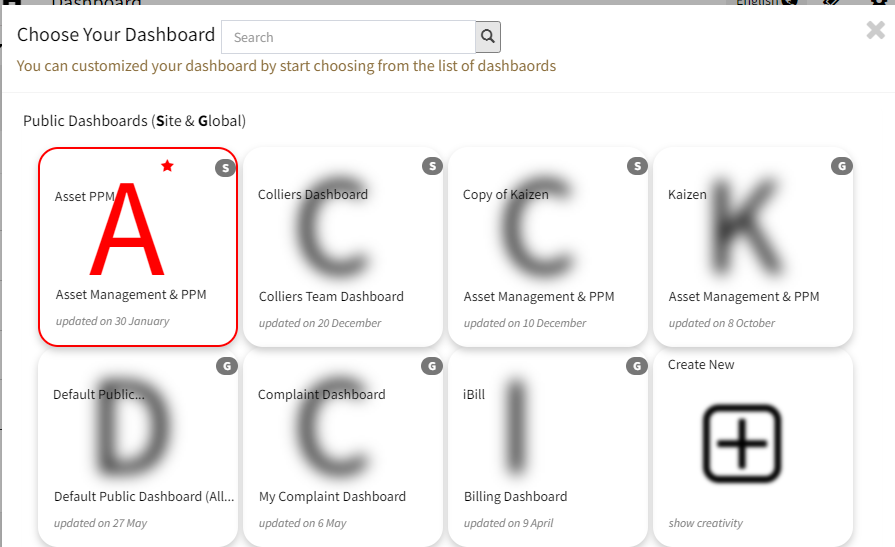
Task: Click the plus icon to create dashboard
Action: tap(741, 443)
